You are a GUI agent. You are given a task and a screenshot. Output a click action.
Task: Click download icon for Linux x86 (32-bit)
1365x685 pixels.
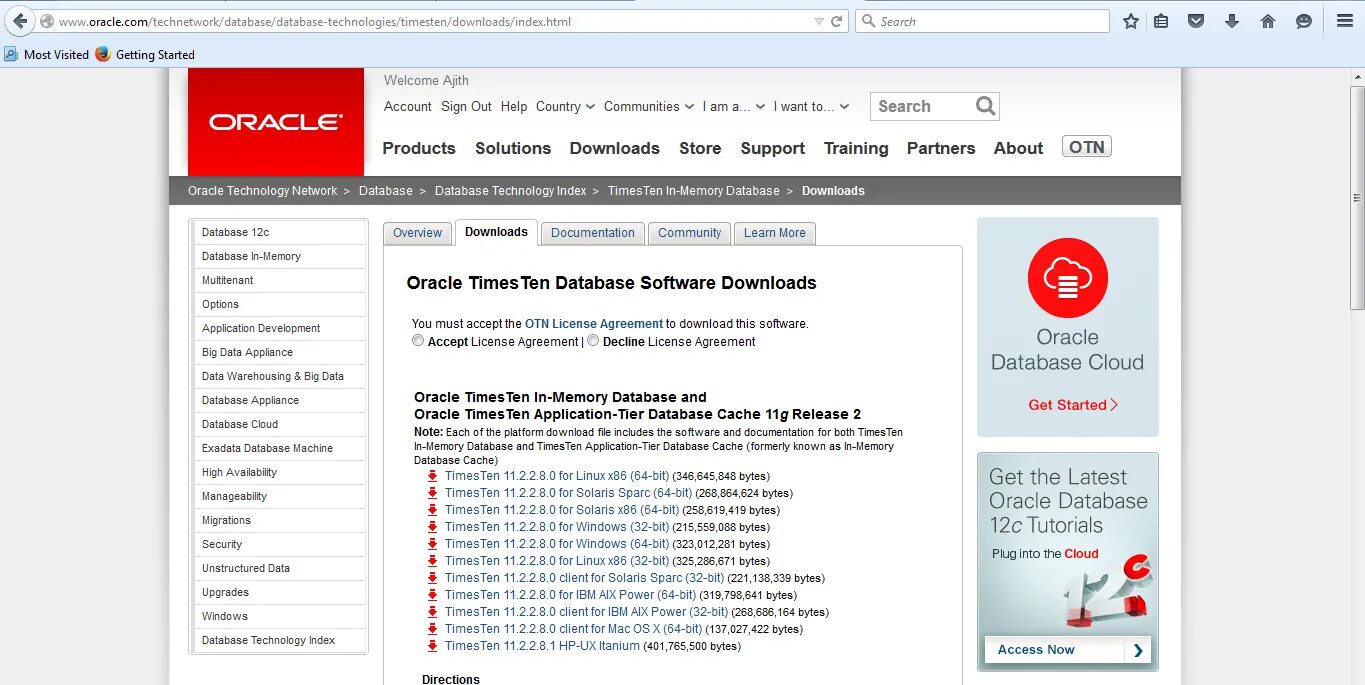(433, 561)
